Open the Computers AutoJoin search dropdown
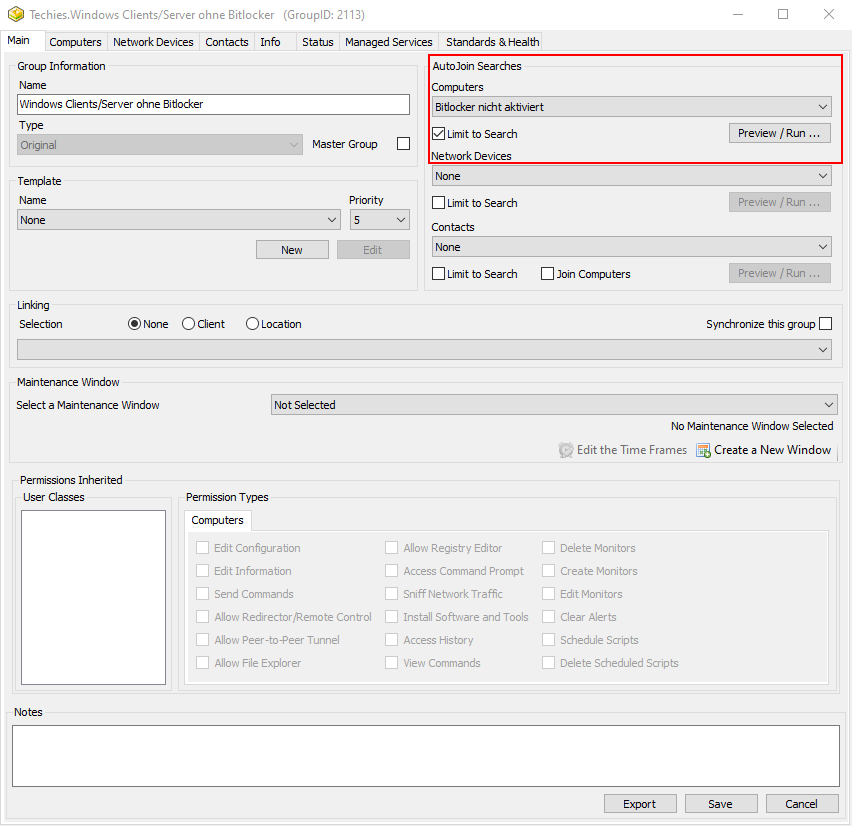This screenshot has height=826, width=852. pos(631,107)
